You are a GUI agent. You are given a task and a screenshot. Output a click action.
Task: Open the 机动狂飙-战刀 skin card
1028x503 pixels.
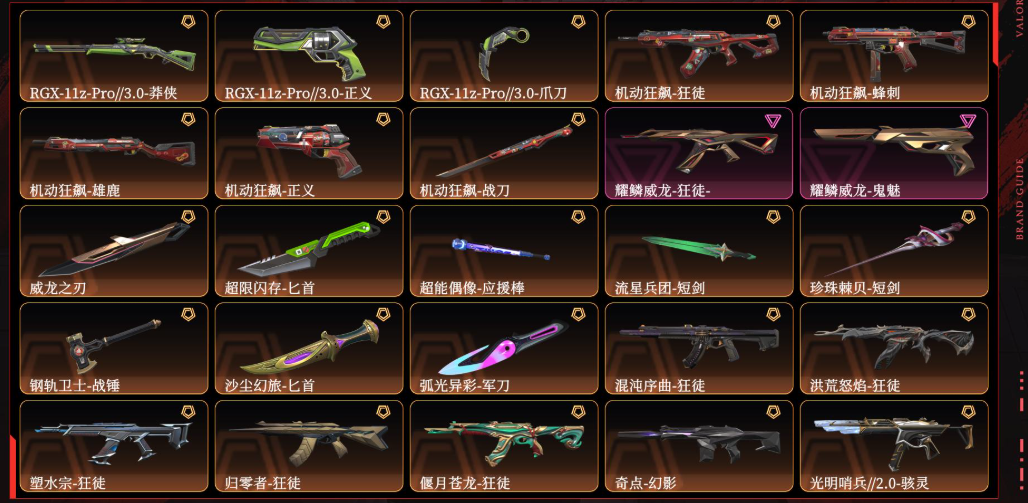point(504,153)
